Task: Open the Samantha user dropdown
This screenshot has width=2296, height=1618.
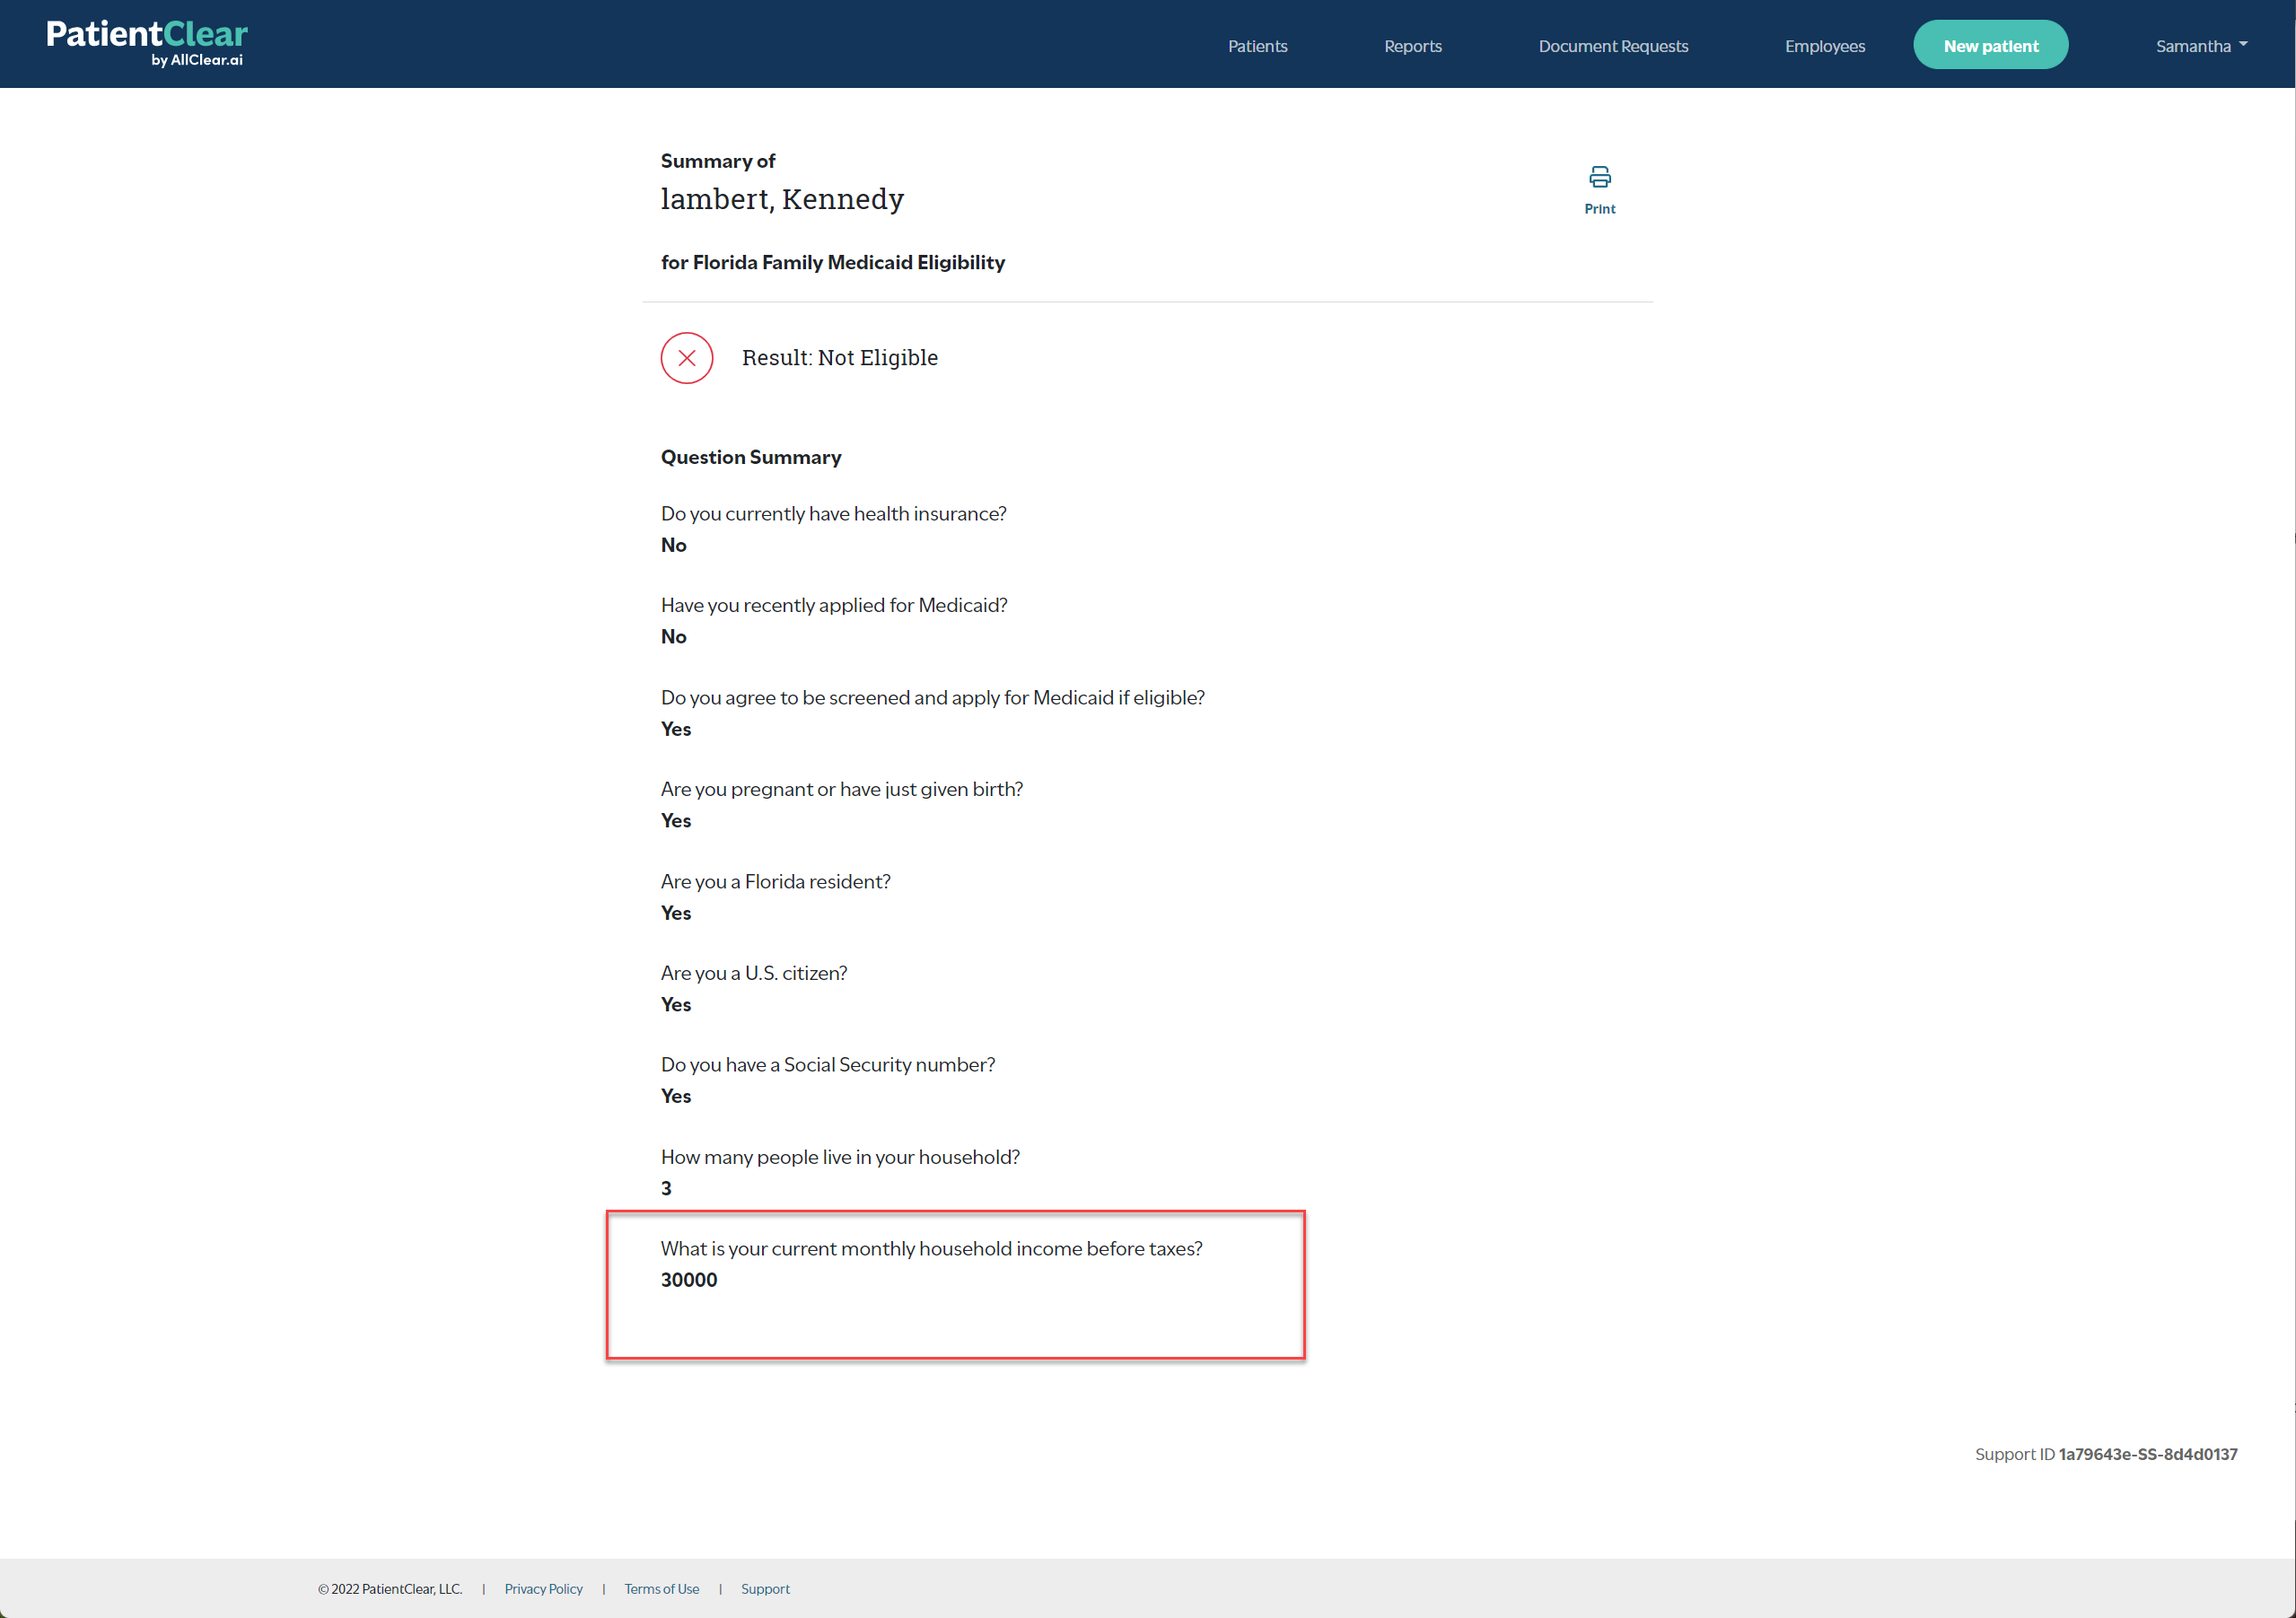Action: point(2200,46)
